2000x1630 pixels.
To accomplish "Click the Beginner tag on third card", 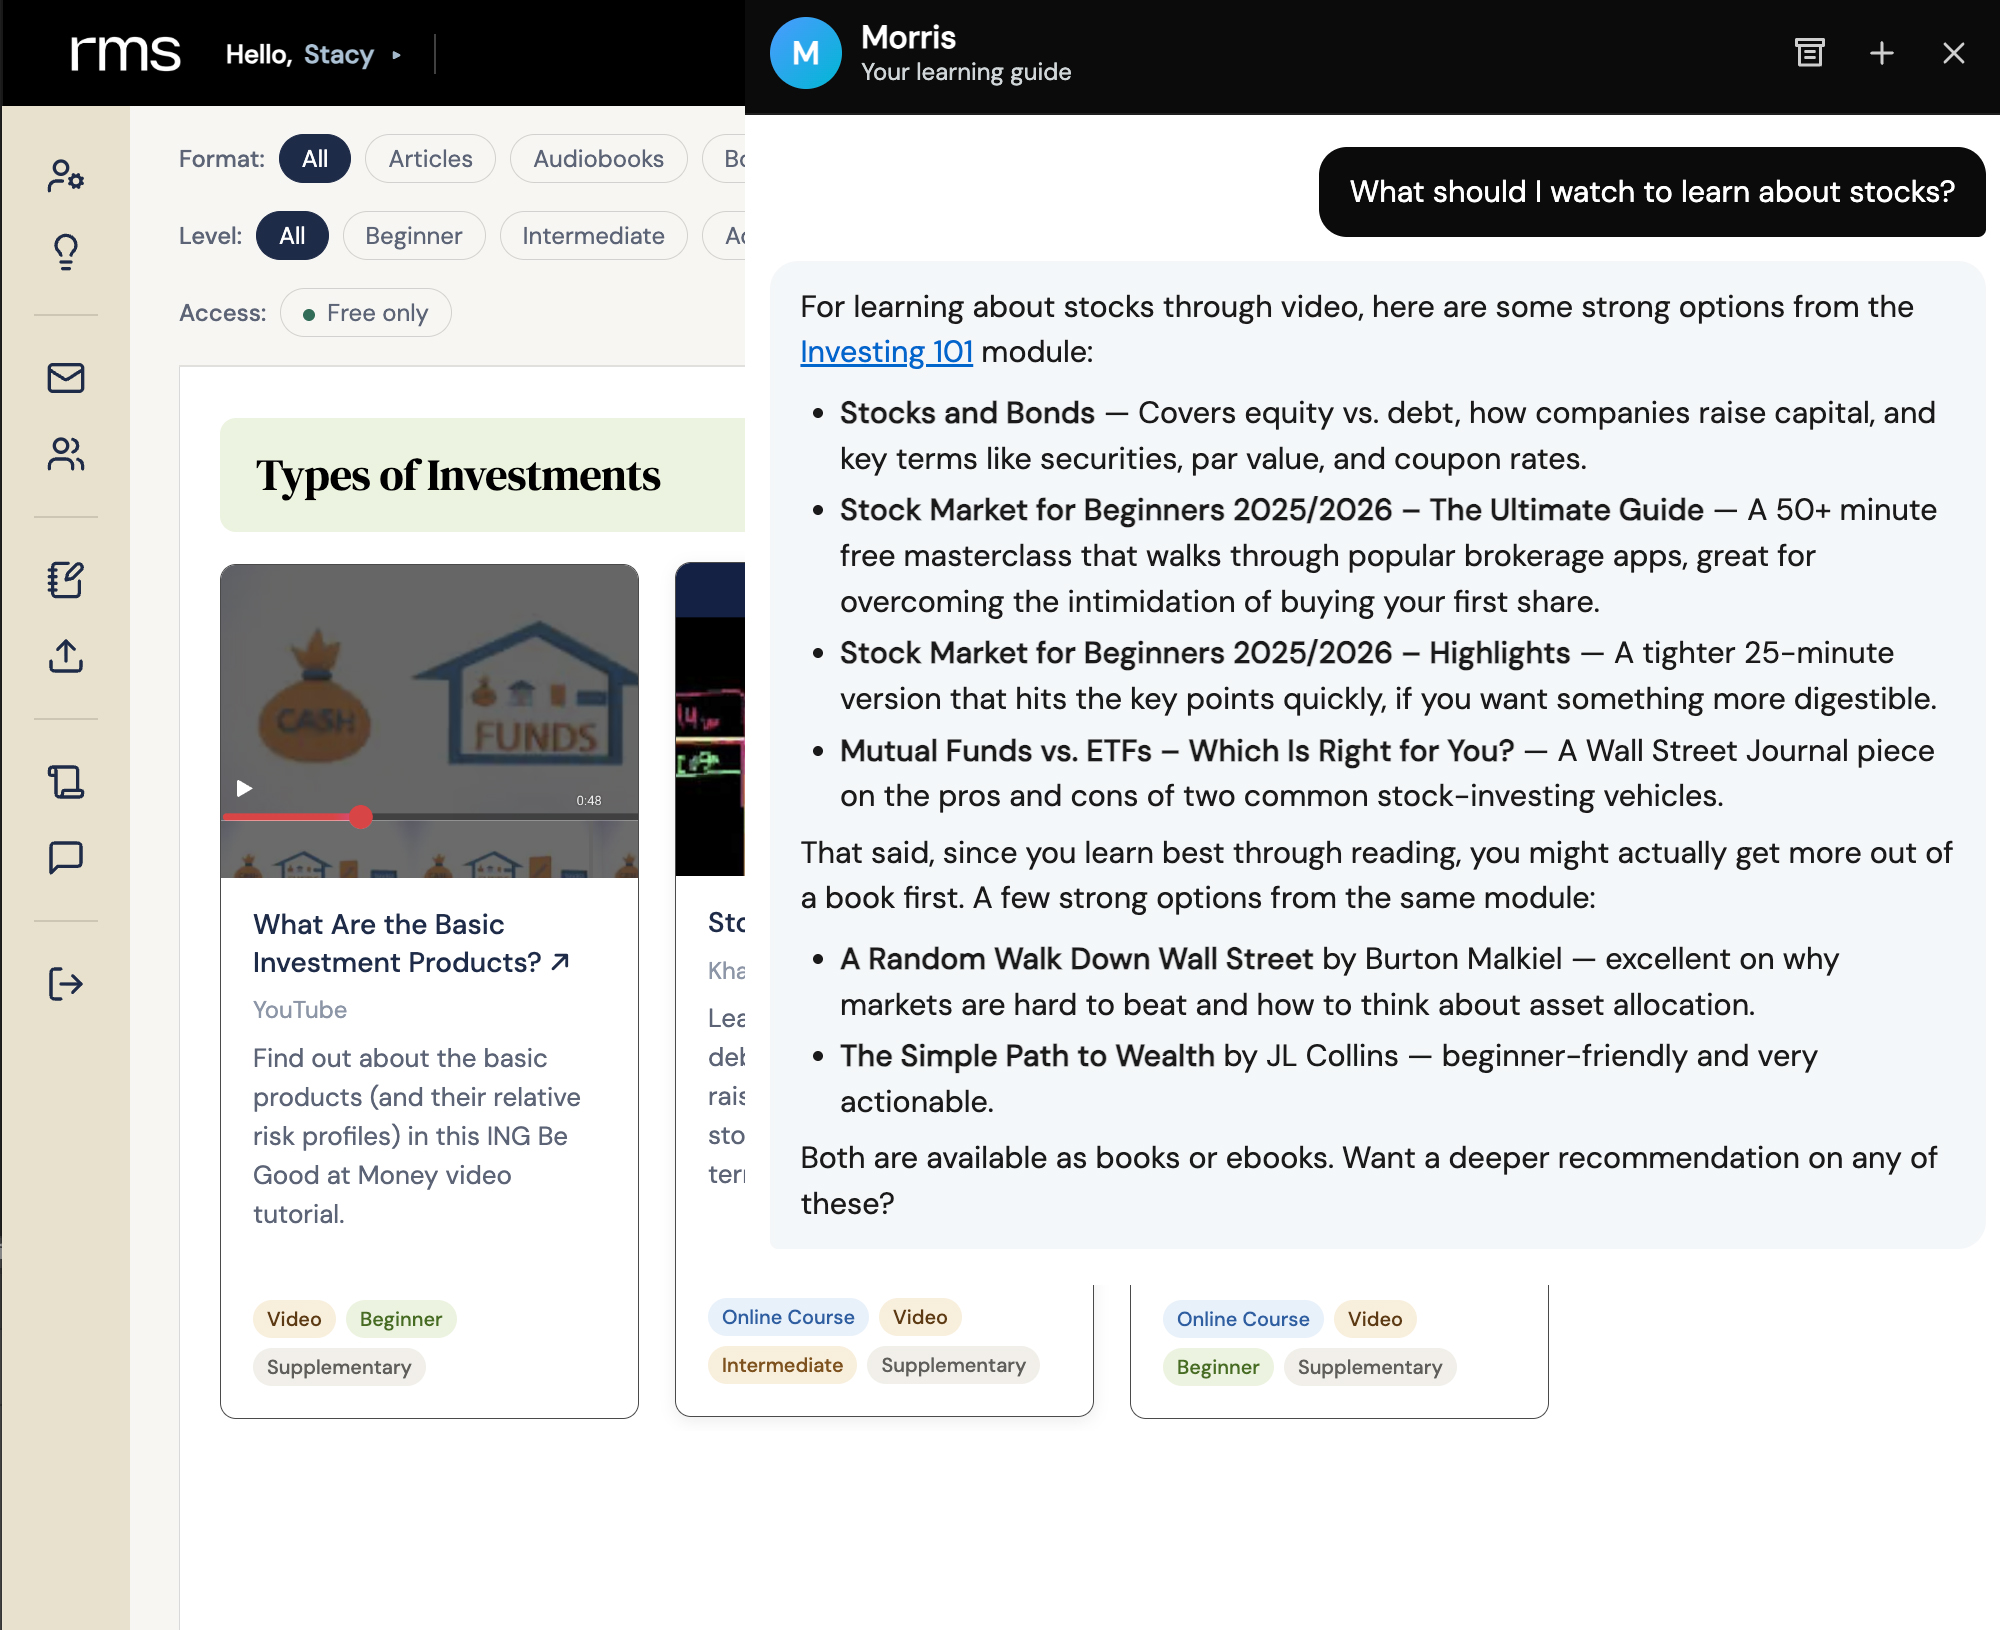I will 1218,1367.
